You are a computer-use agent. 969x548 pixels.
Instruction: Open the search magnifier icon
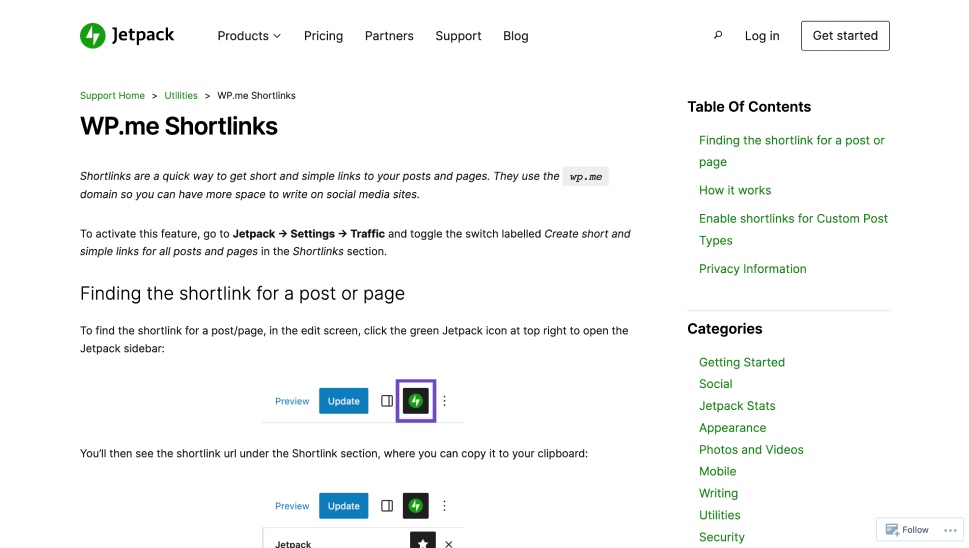[717, 35]
